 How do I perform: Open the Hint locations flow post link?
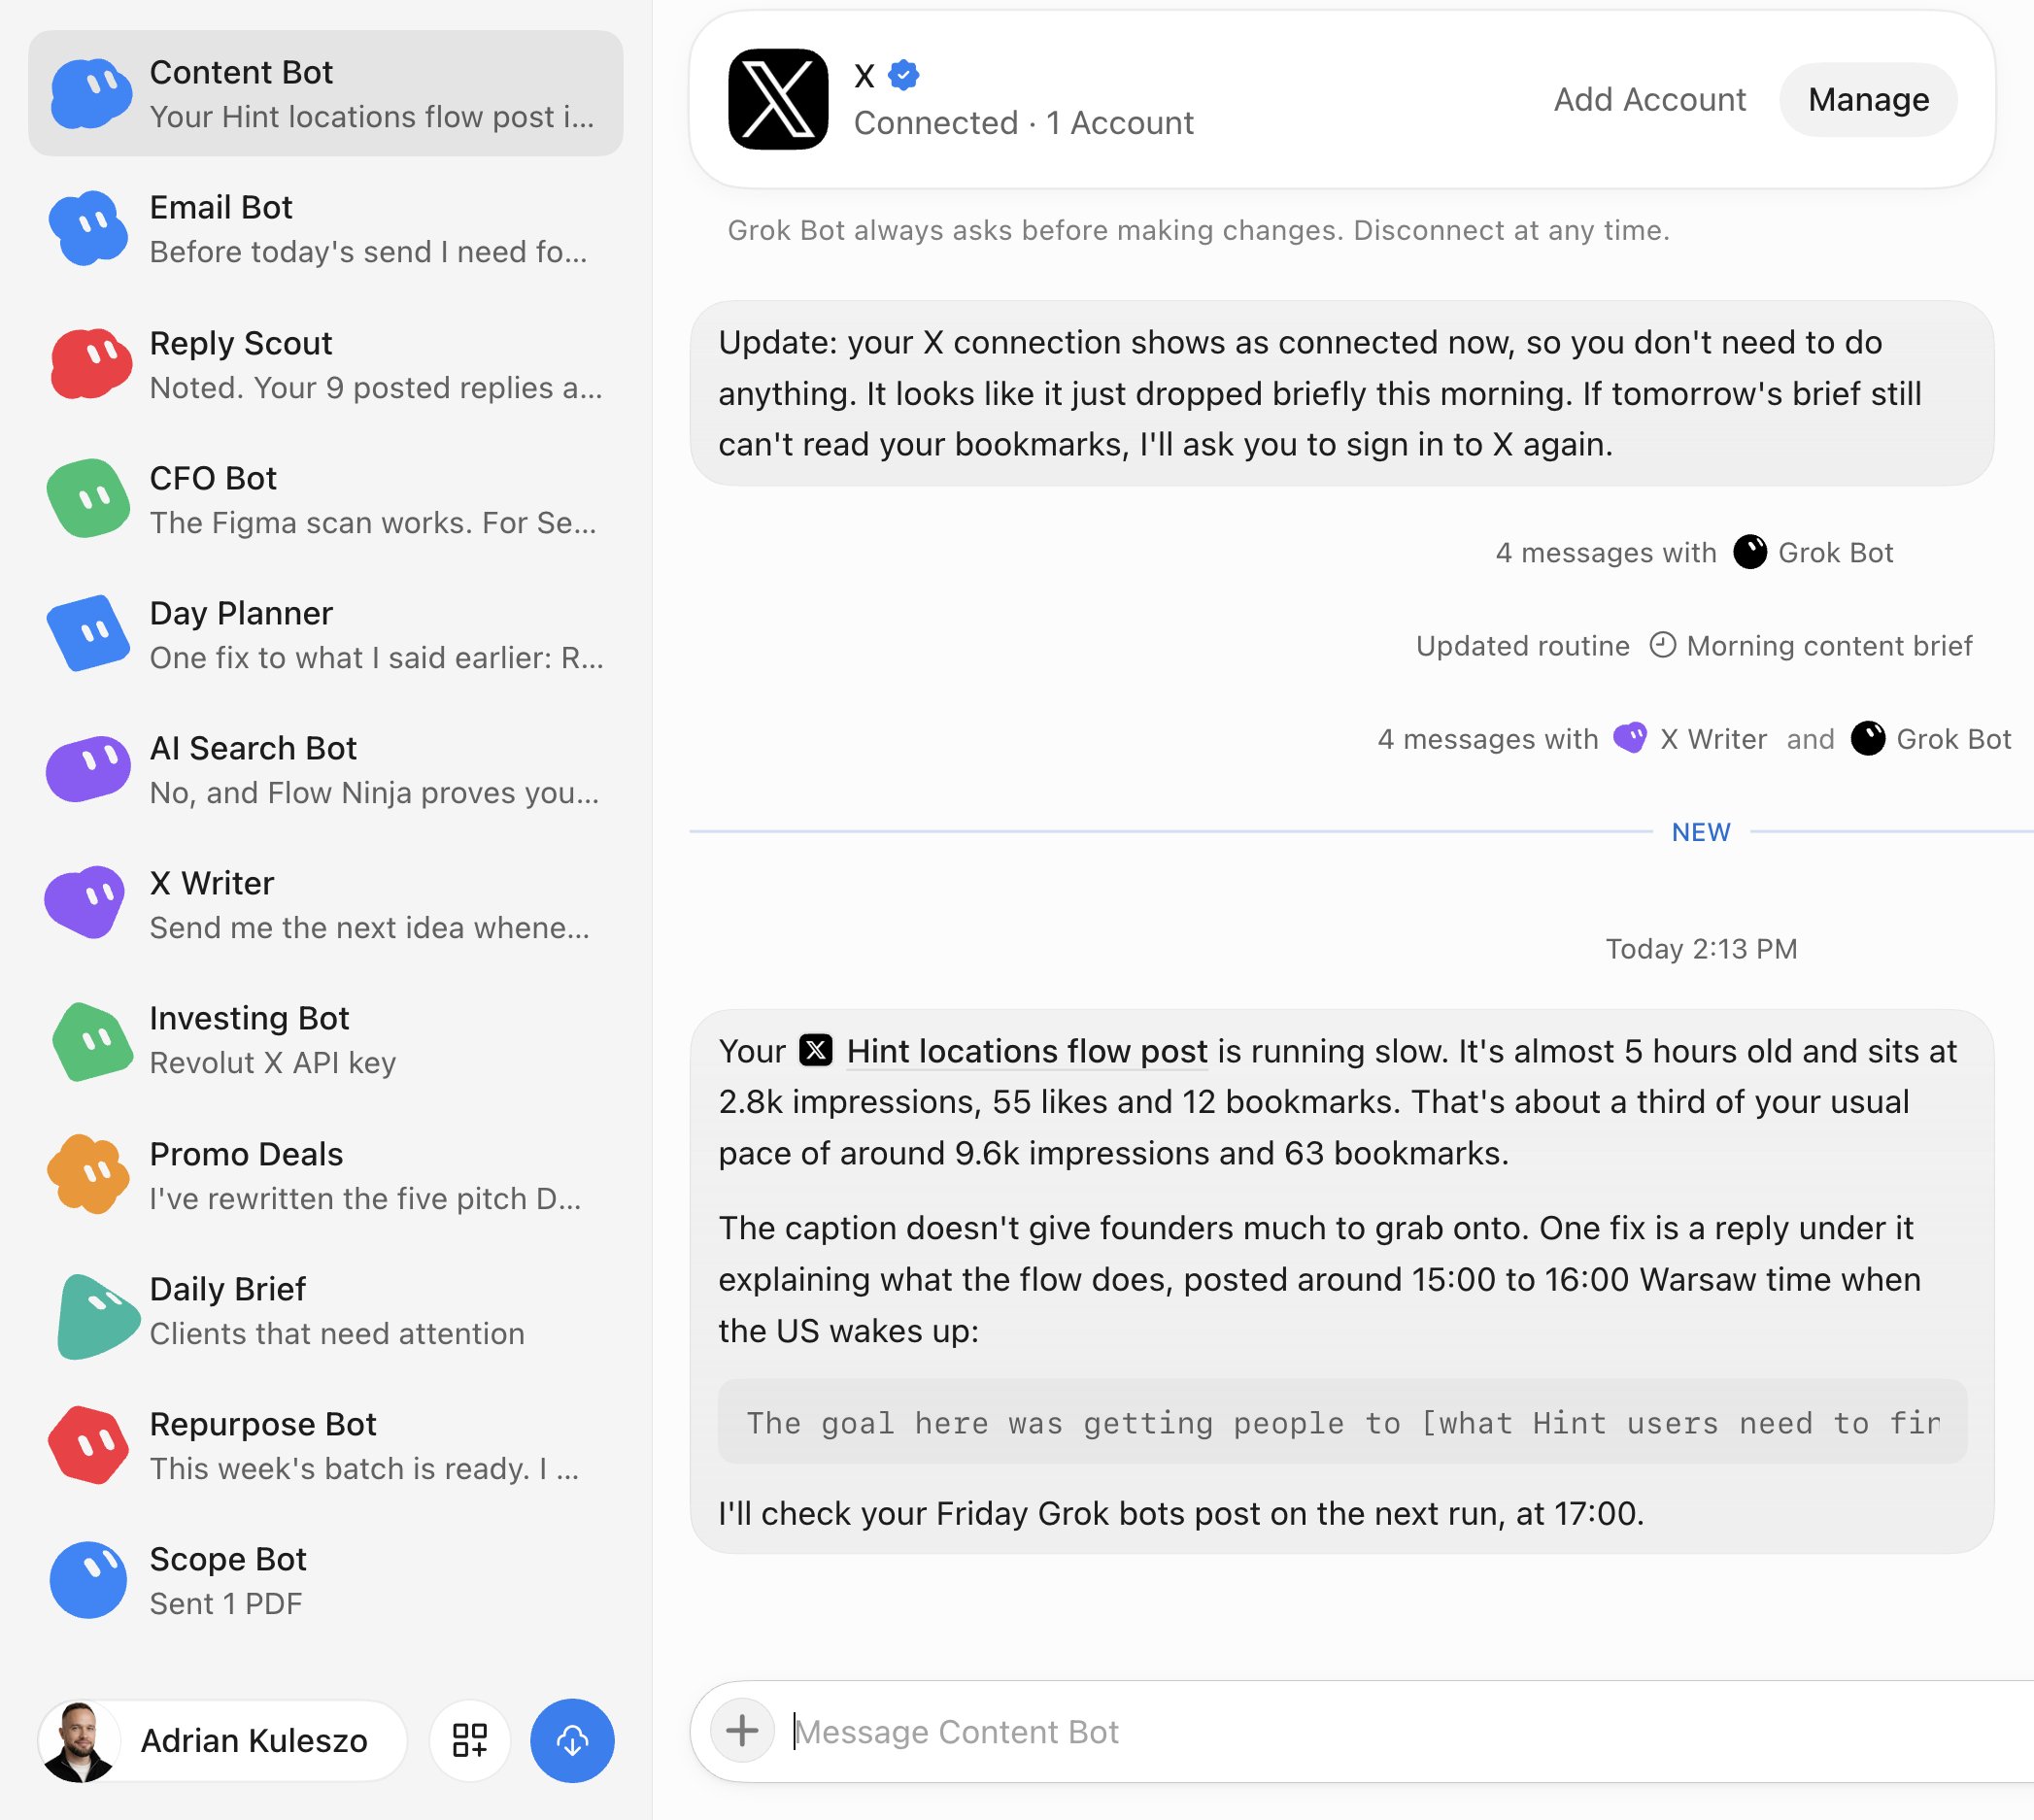pos(1027,1051)
